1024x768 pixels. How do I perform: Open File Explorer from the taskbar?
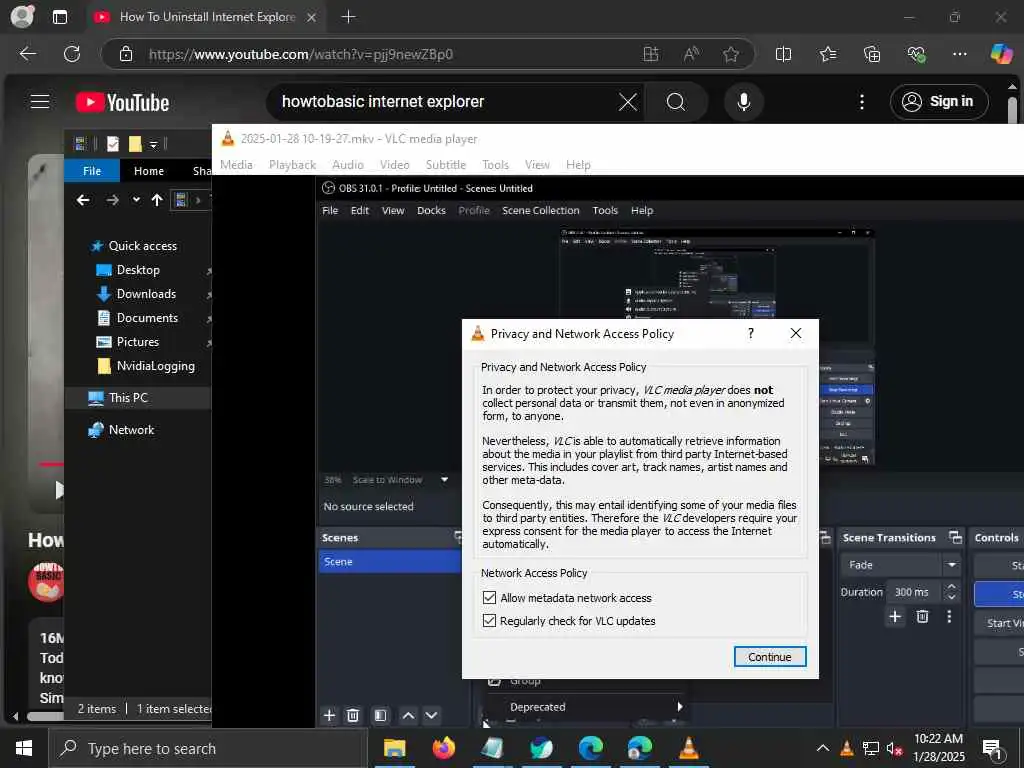point(394,748)
